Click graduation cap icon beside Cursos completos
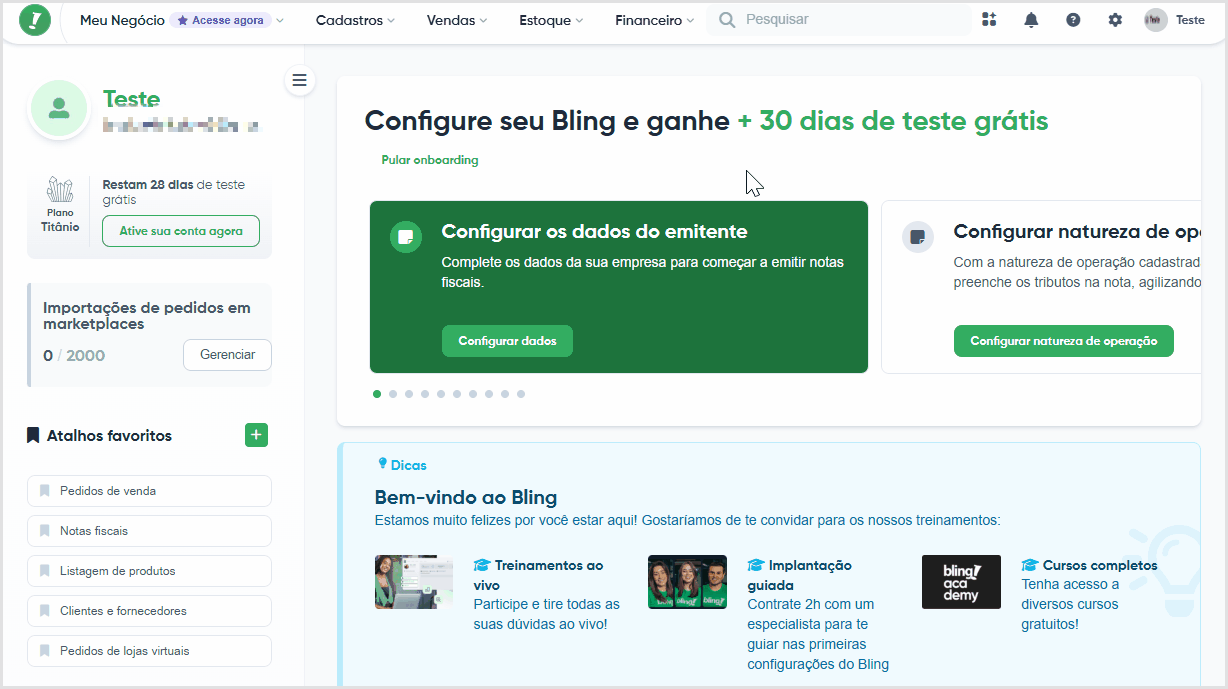The width and height of the screenshot is (1228, 689). coord(1030,566)
